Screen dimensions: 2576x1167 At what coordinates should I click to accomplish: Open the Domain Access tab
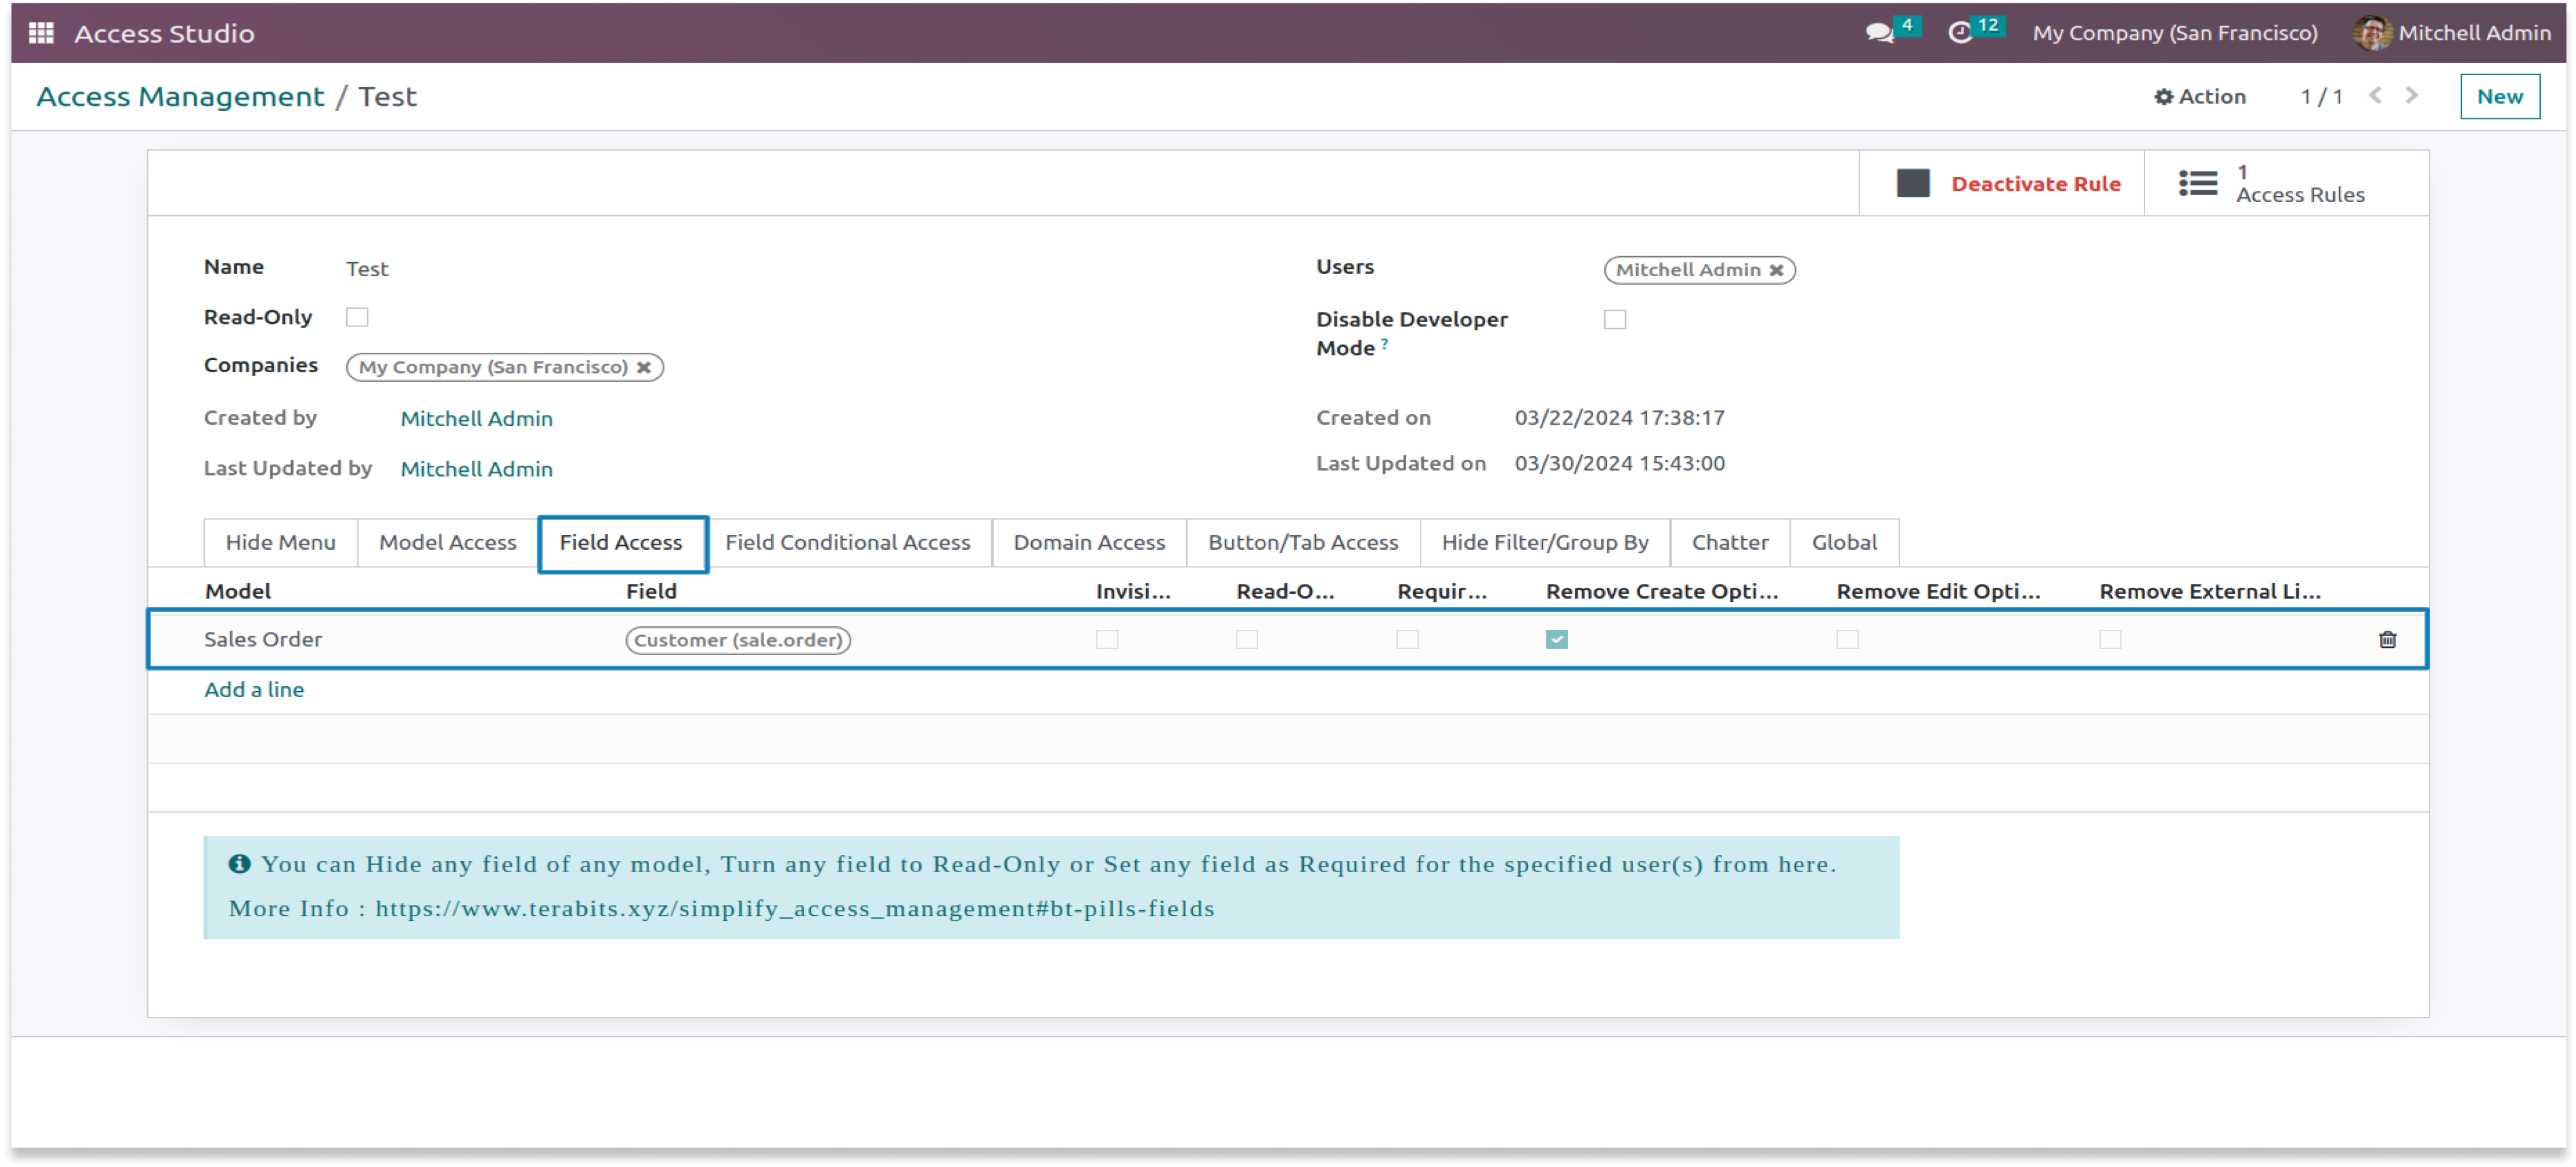[x=1089, y=542]
